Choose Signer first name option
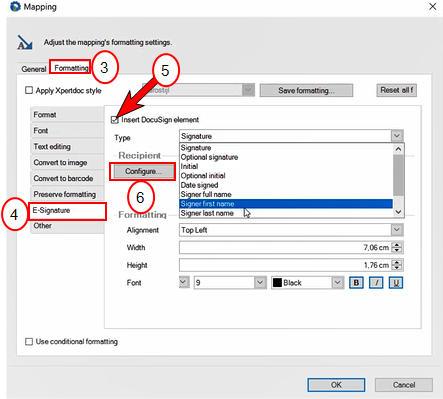 286,204
